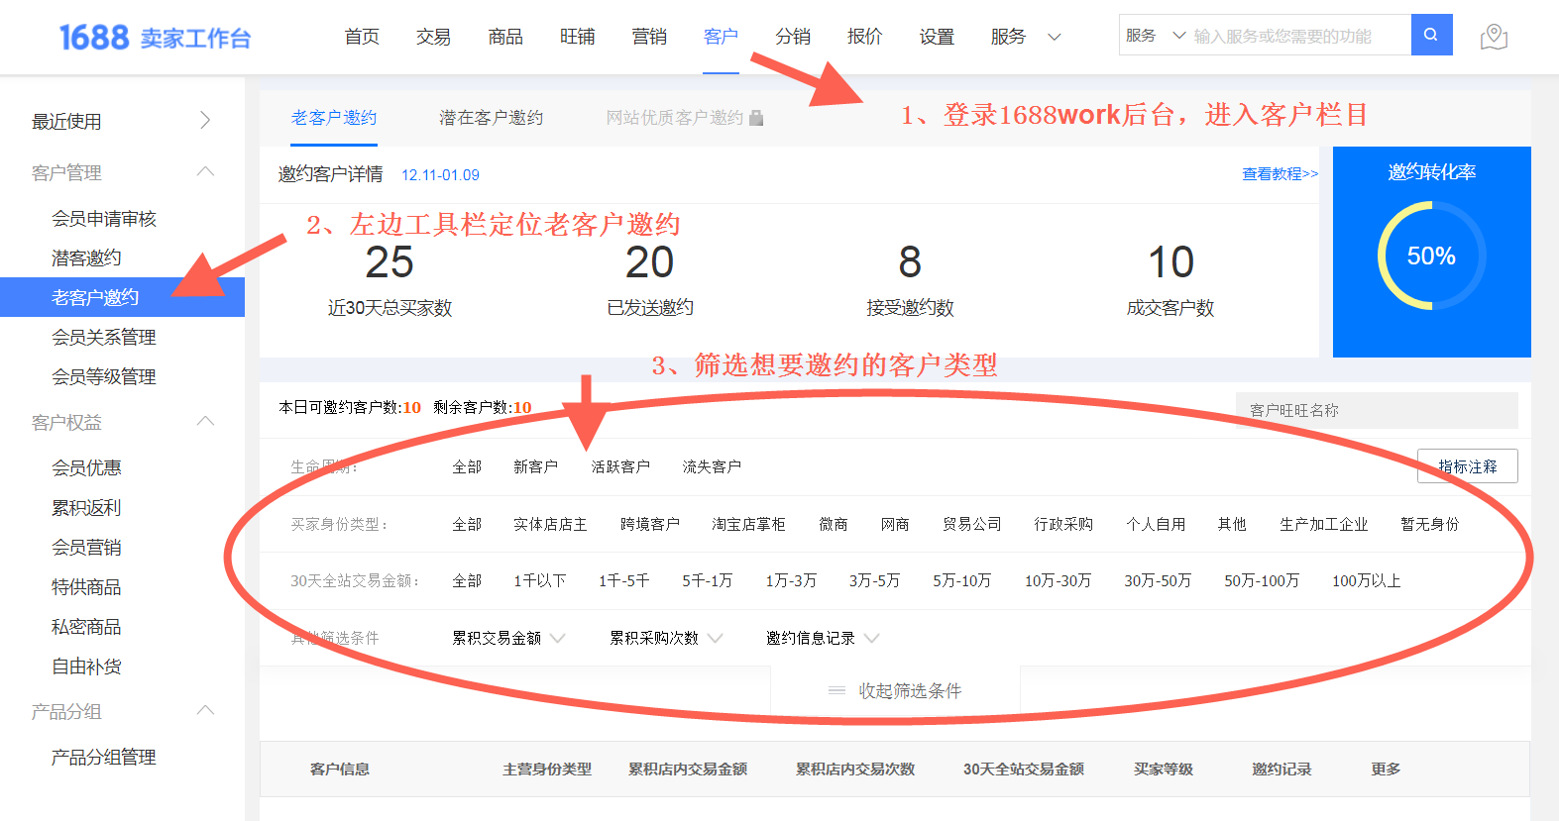Viewport: 1559px width, 821px height.
Task: Open the 分销 menu
Action: 793,37
